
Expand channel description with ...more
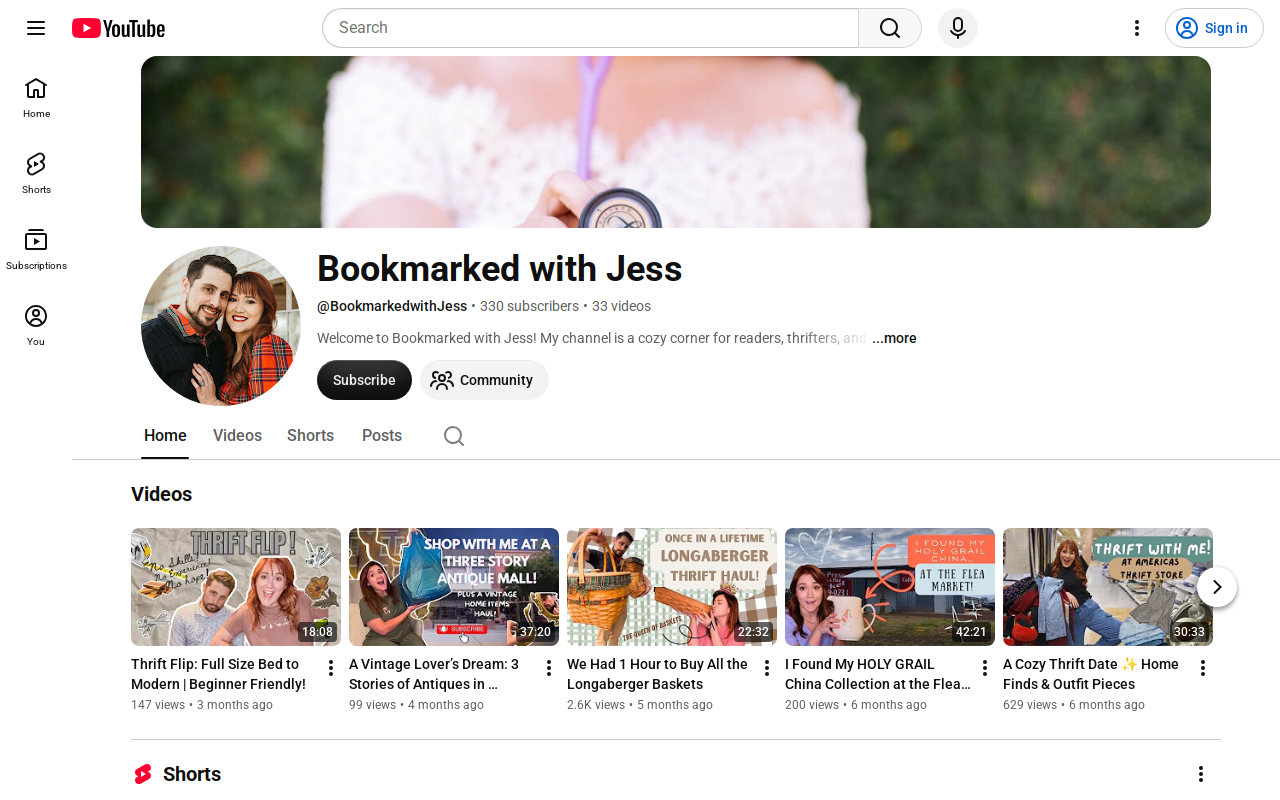(x=894, y=338)
